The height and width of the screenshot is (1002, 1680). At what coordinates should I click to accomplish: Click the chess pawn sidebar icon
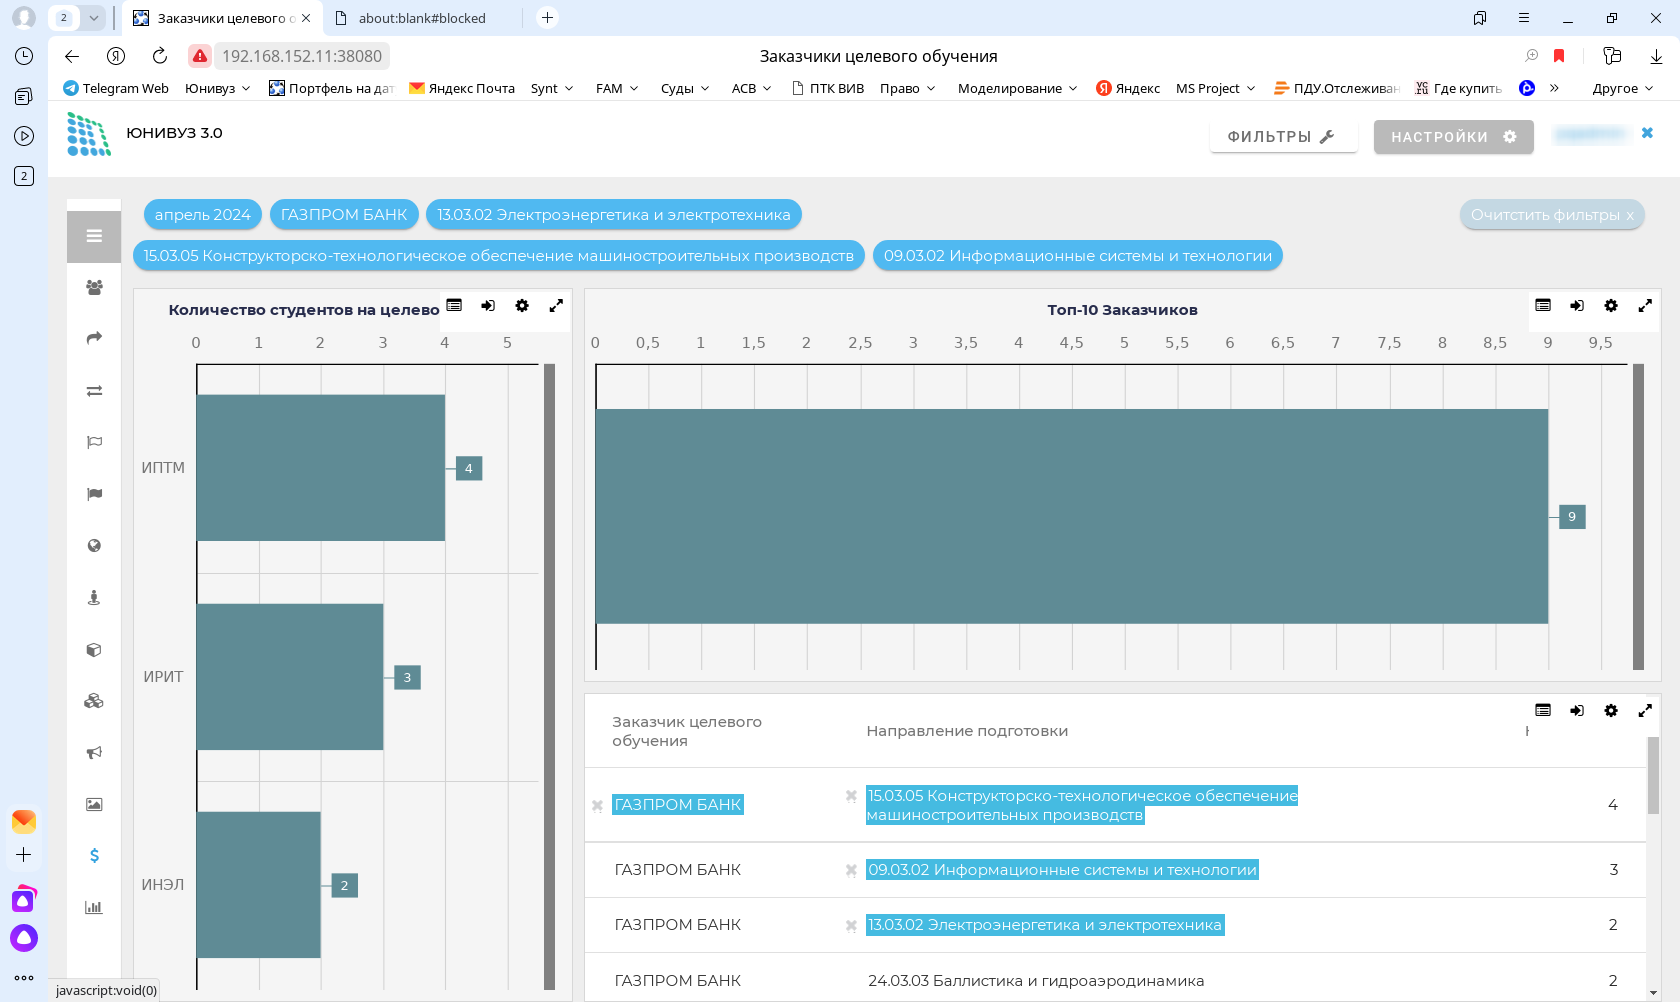pos(94,598)
